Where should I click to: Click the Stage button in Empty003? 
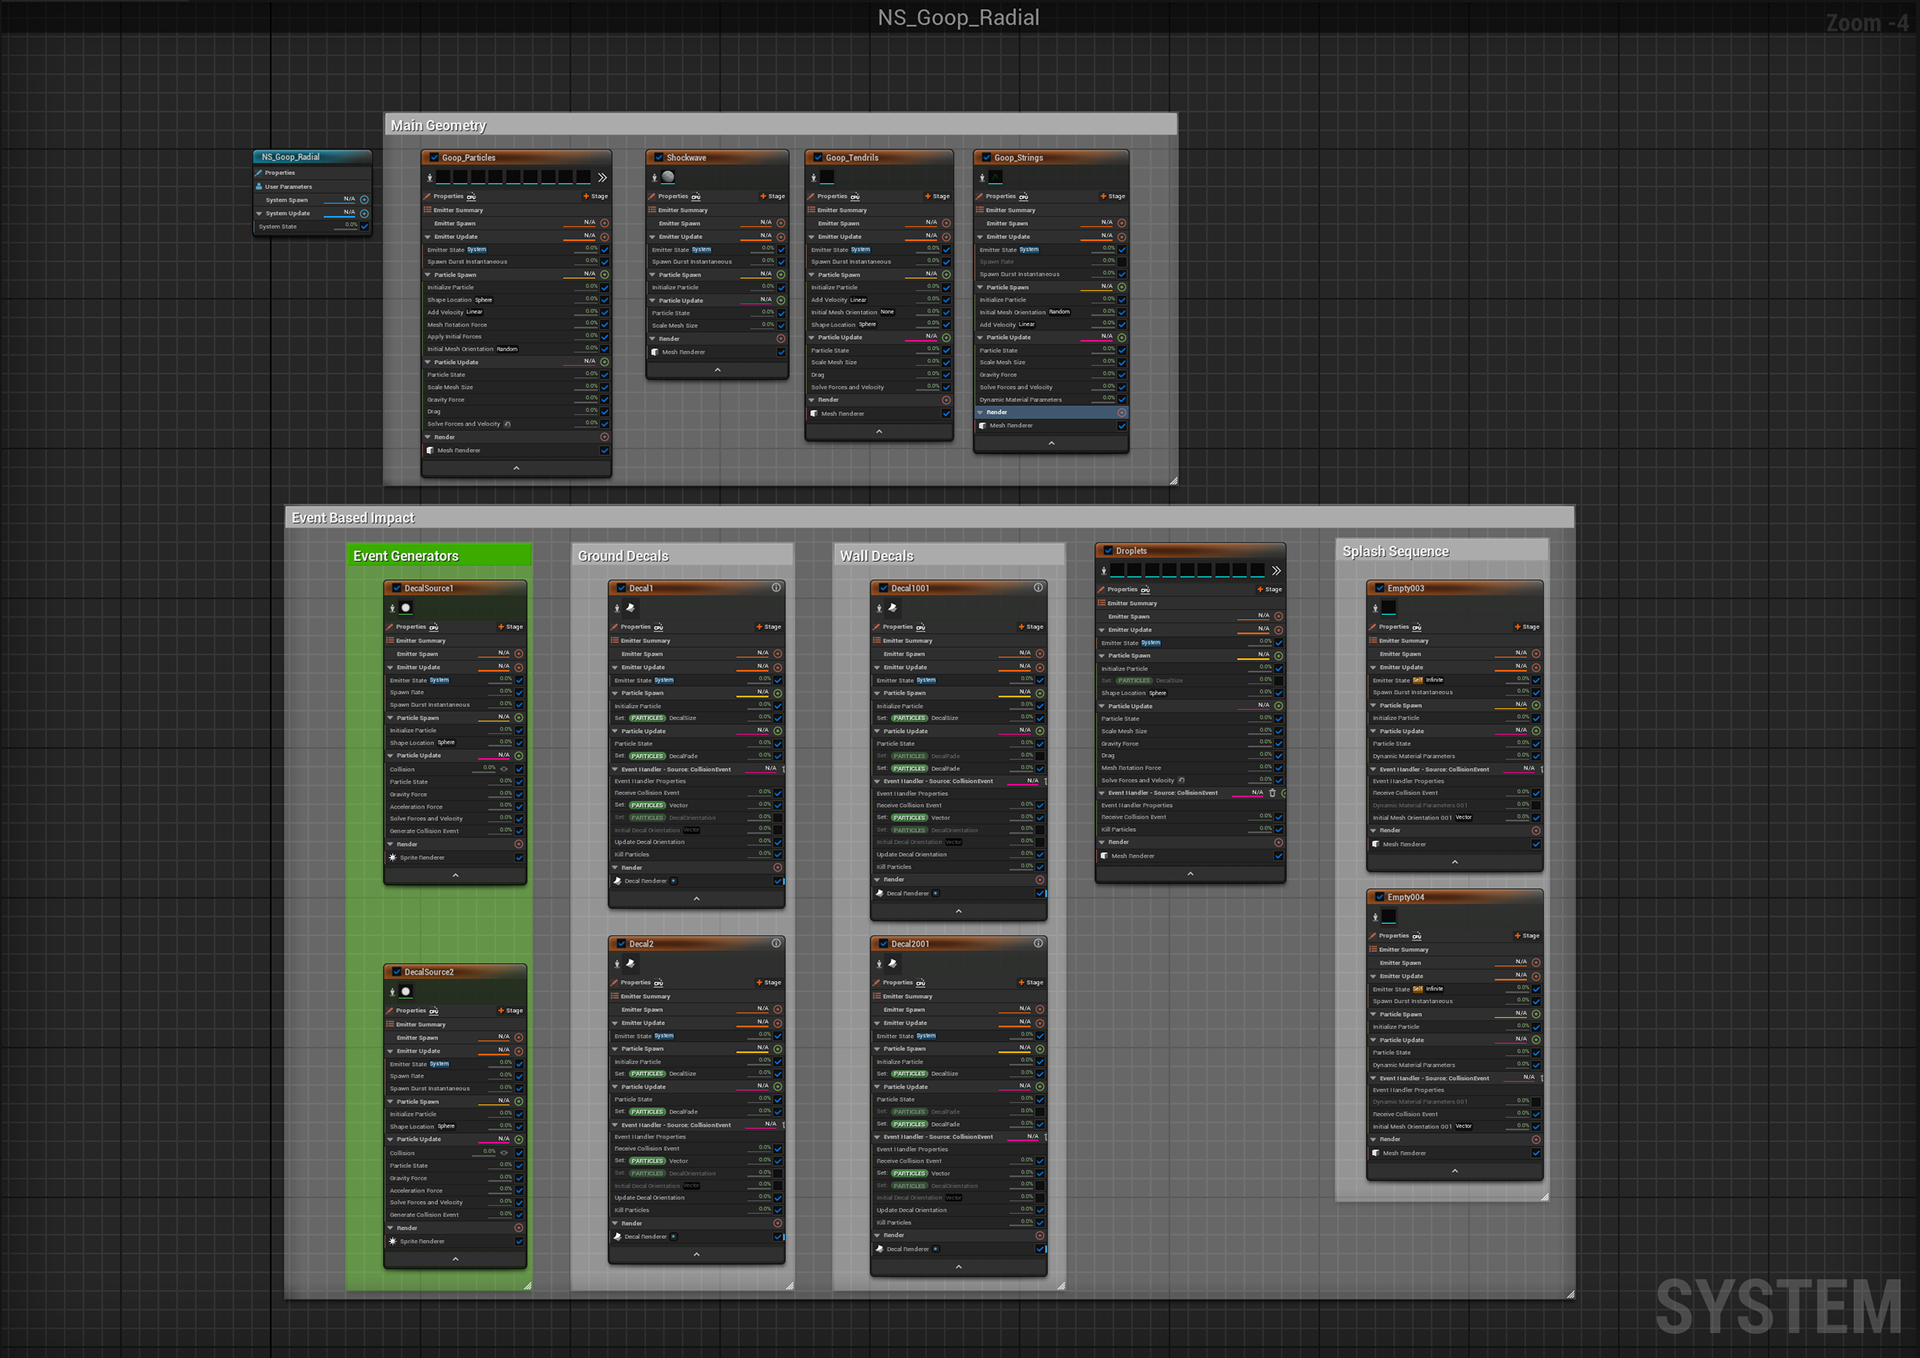(x=1527, y=627)
